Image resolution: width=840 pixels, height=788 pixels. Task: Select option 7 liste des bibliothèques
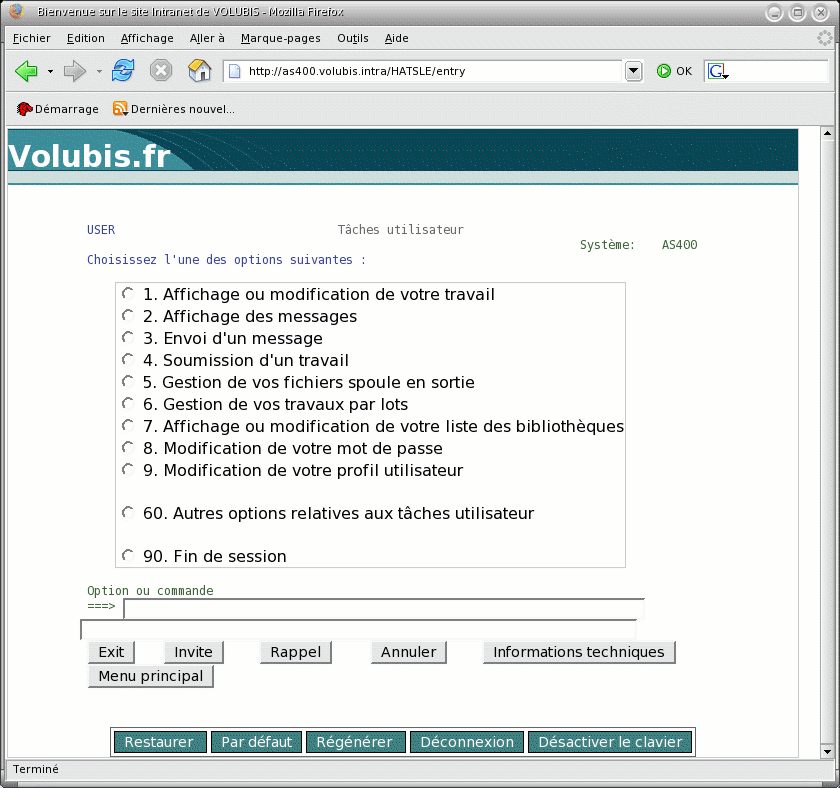click(x=128, y=425)
